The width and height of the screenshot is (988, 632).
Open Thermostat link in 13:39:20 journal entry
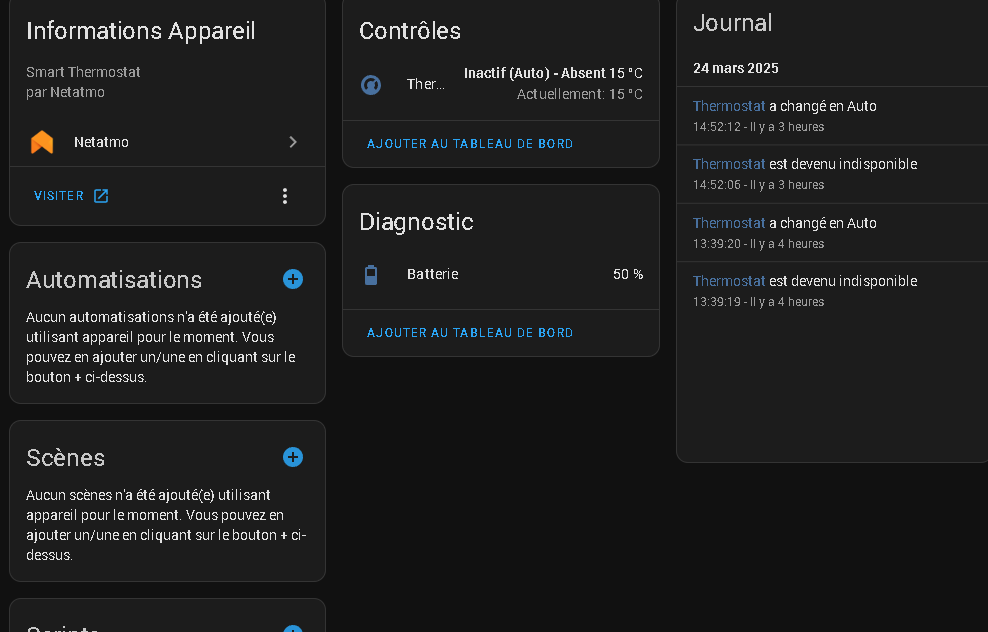729,223
